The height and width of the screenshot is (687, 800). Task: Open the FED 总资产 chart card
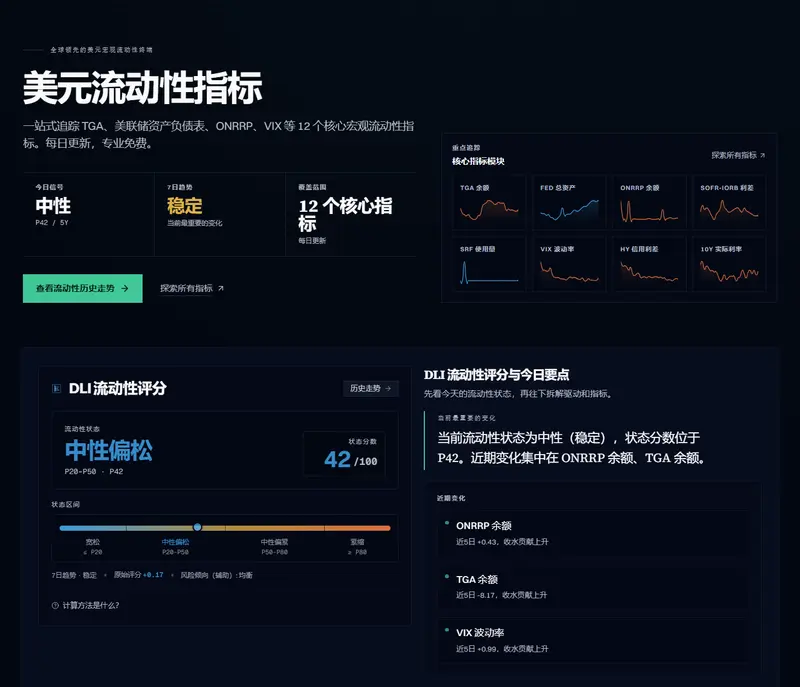[569, 202]
